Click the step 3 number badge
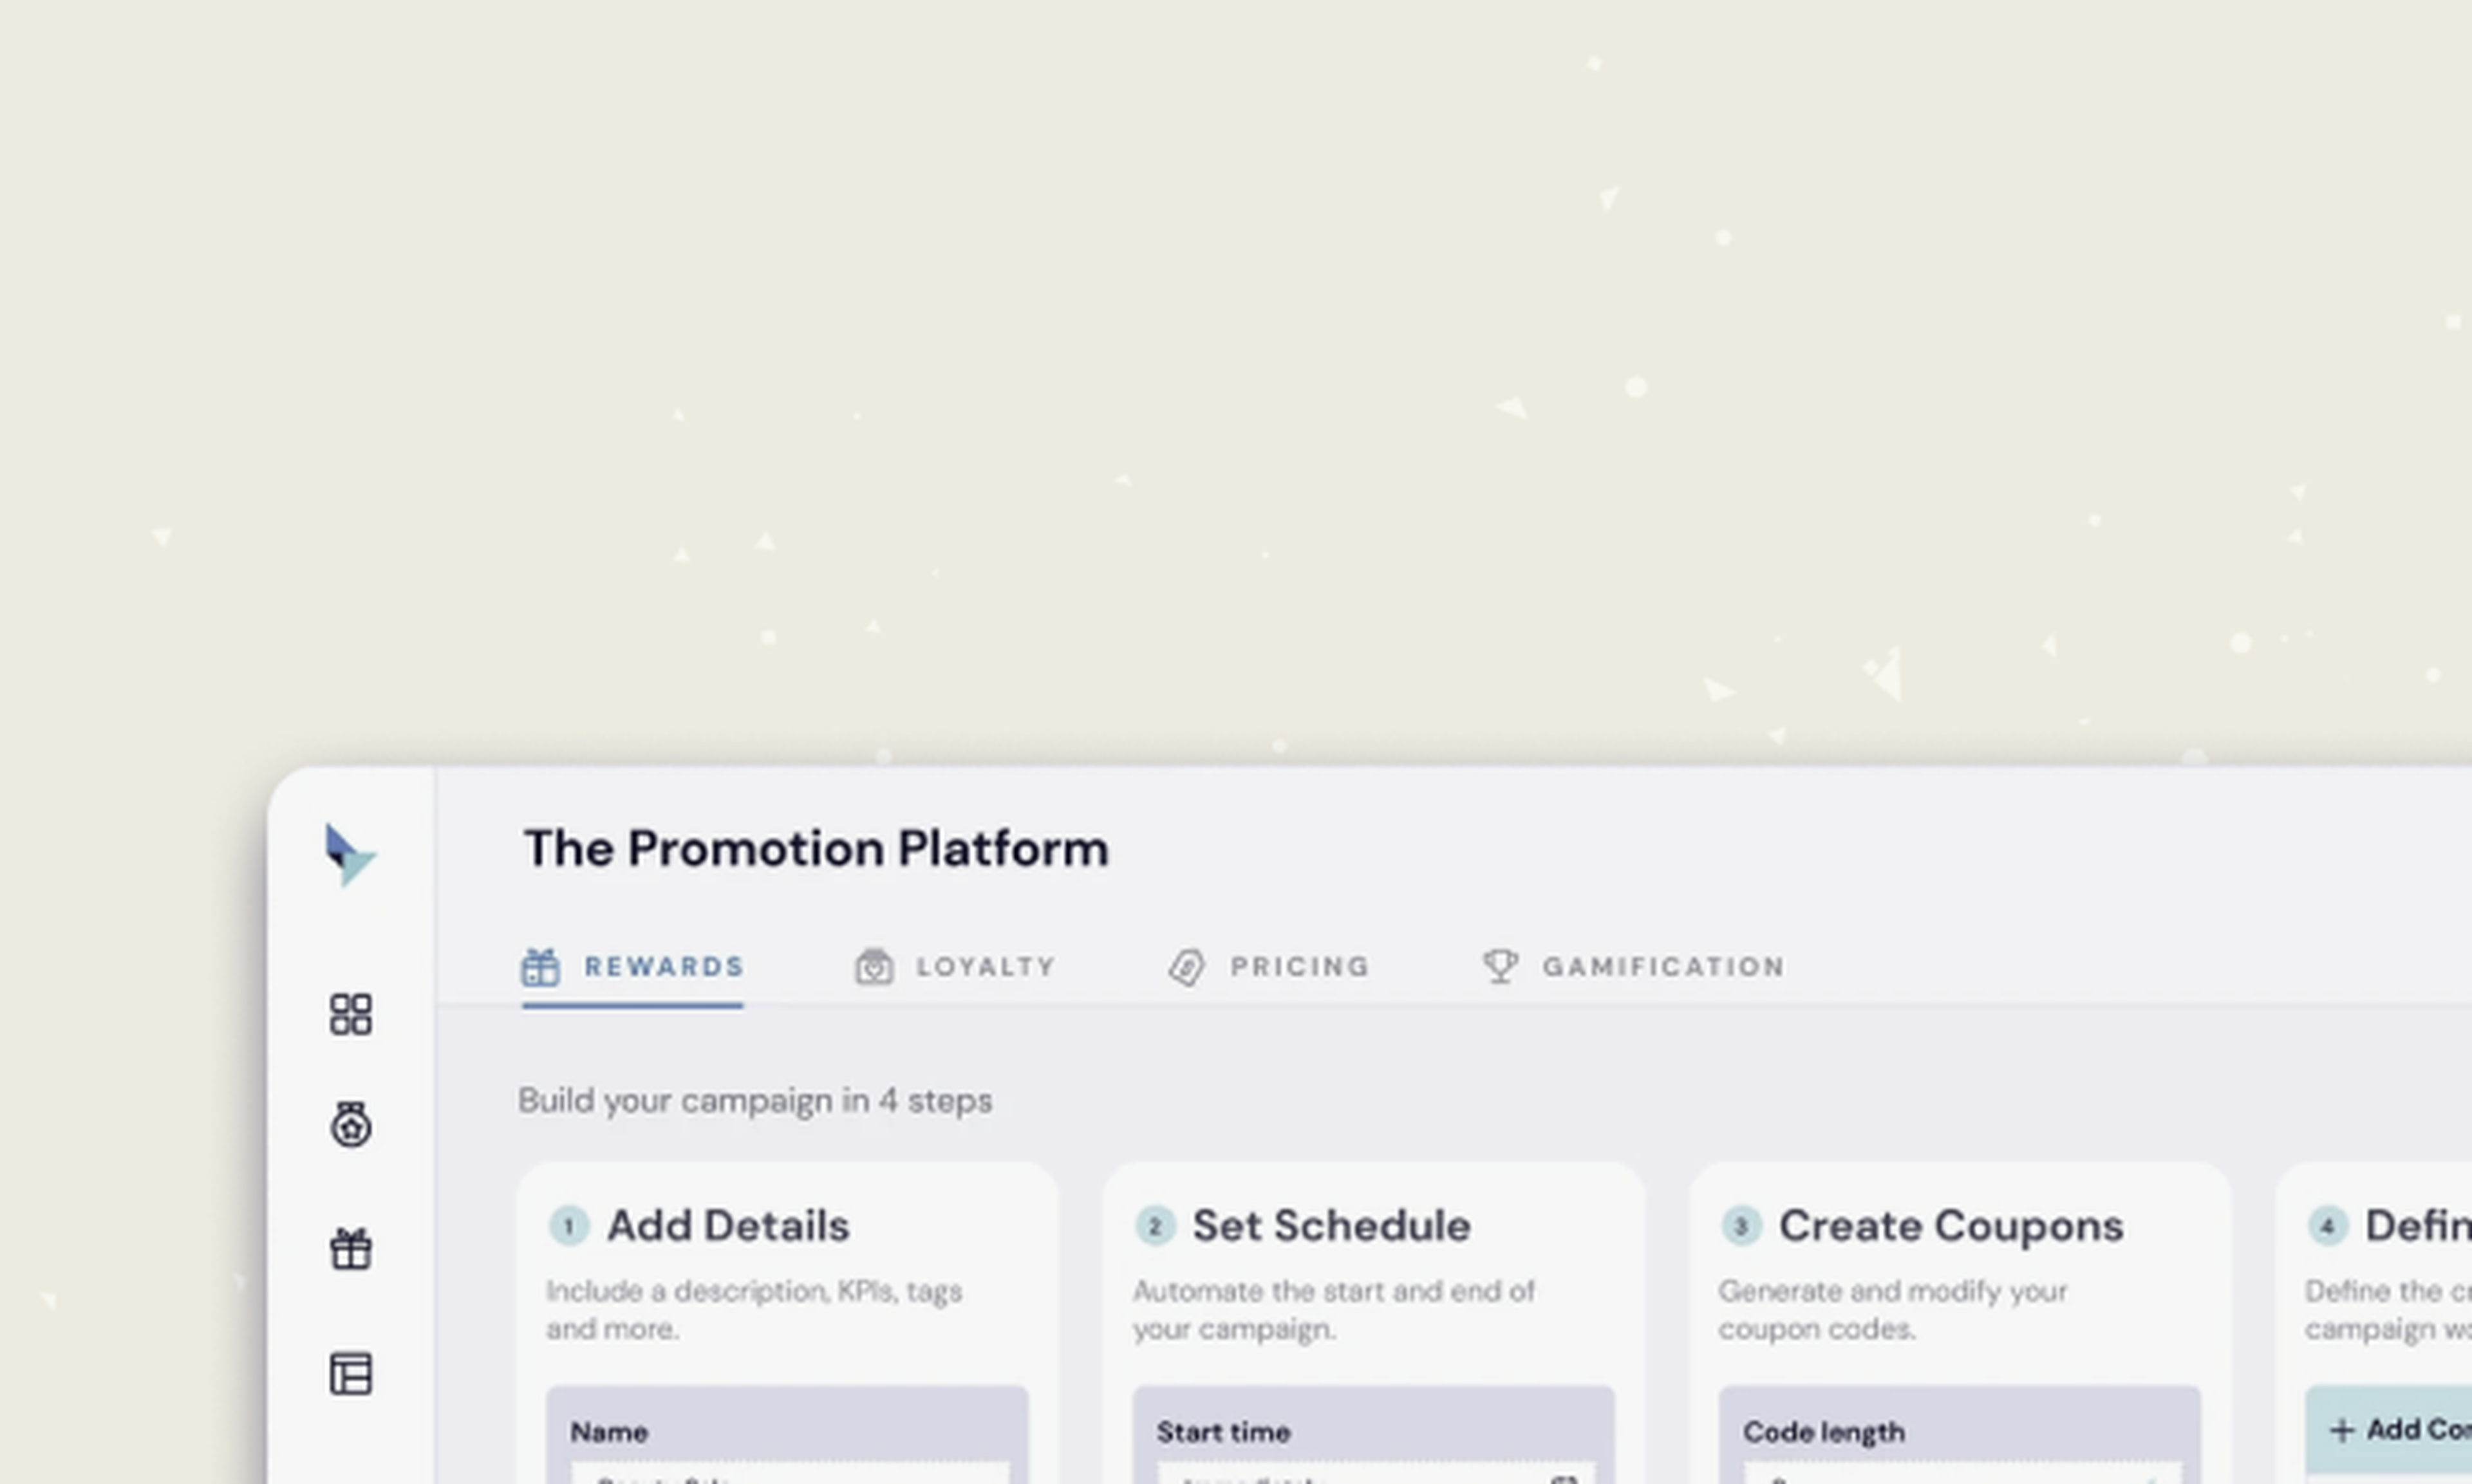This screenshot has width=2472, height=1484. point(1741,1226)
